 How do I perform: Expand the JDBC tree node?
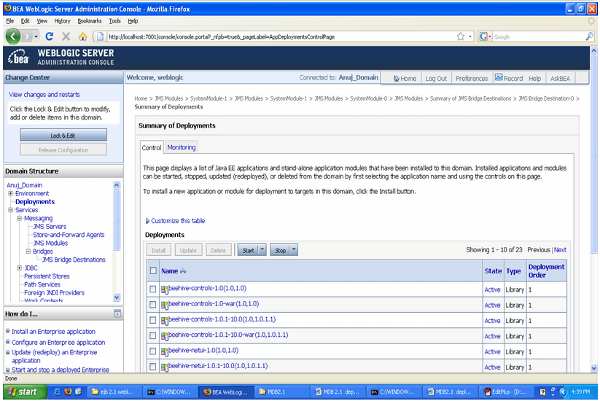click(20, 268)
